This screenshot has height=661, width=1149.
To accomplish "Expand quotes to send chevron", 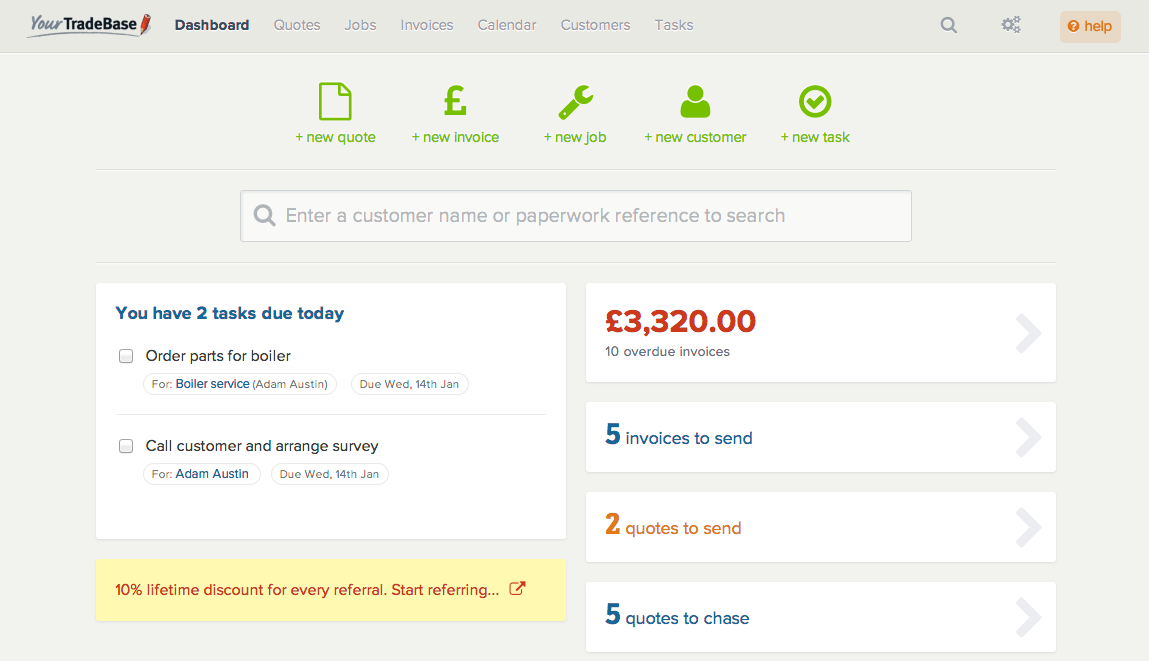I will 1028,528.
